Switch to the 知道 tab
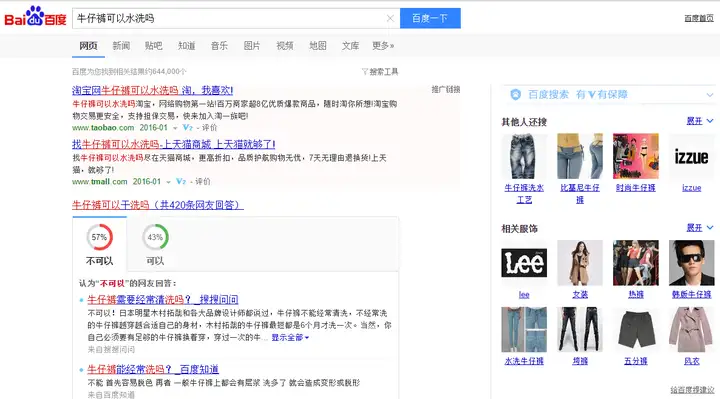The width and height of the screenshot is (720, 399). point(186,45)
